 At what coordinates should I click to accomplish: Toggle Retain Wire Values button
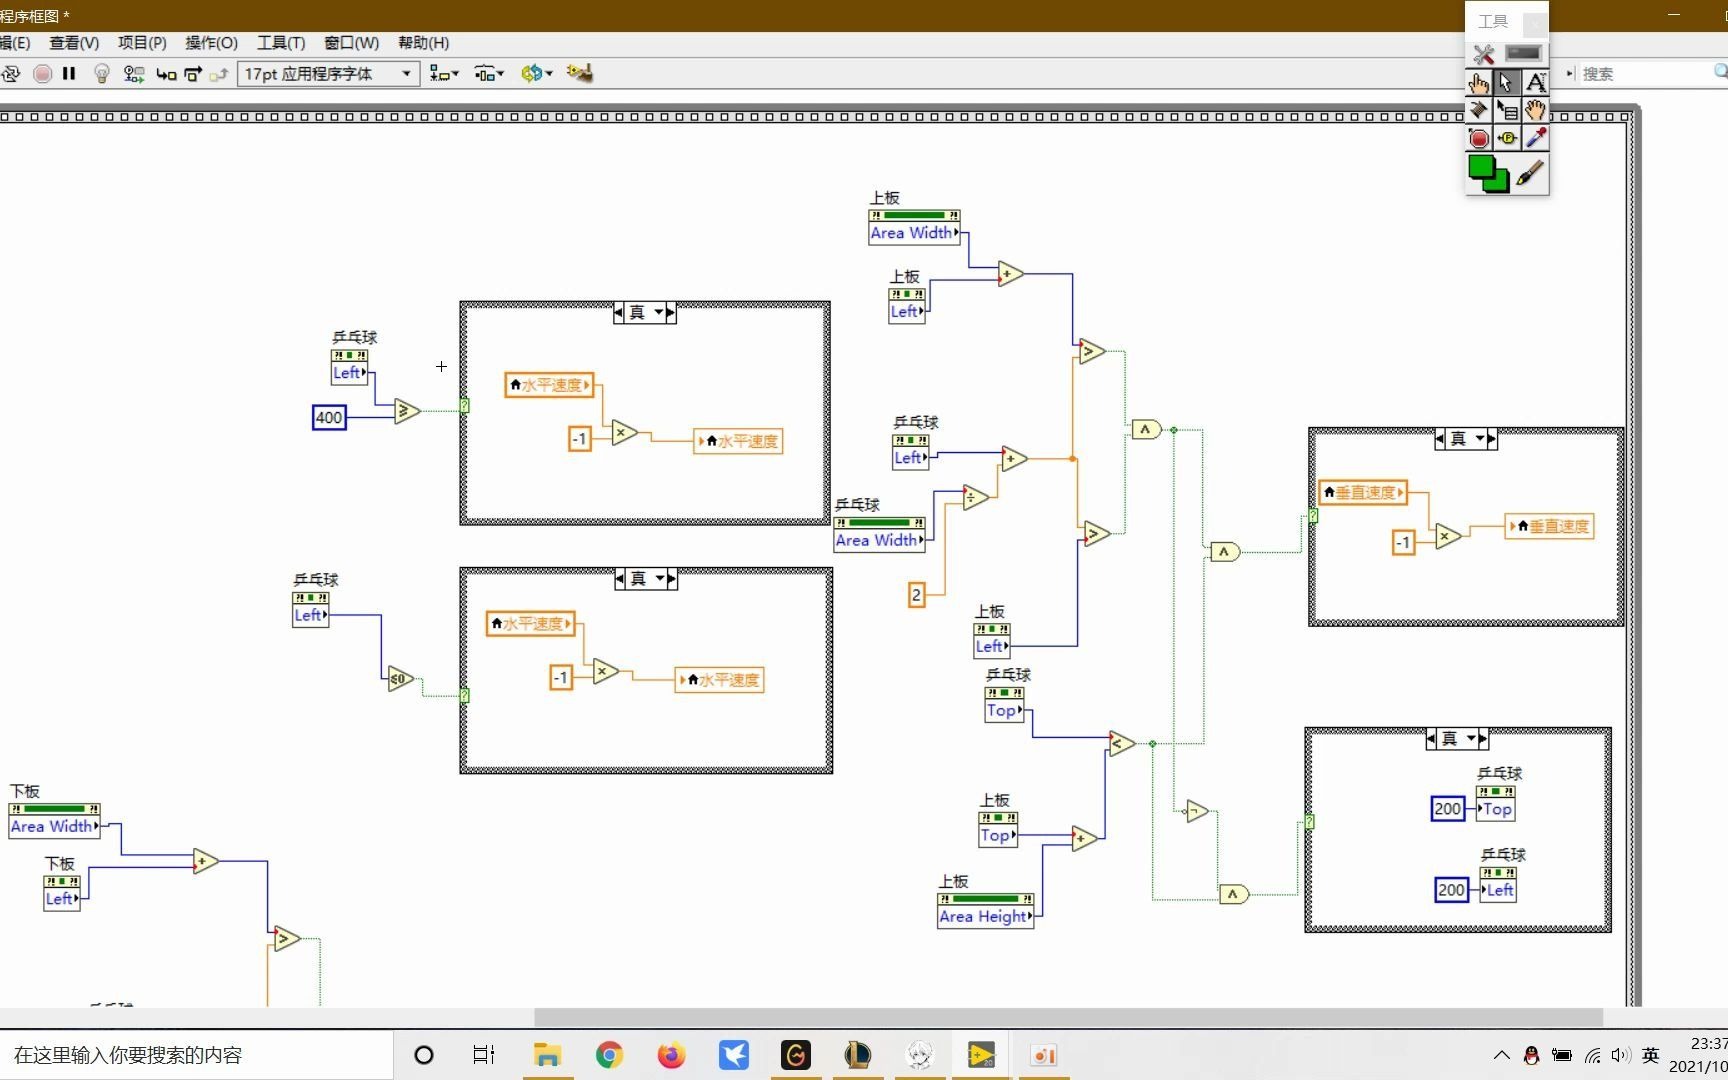pyautogui.click(x=134, y=73)
